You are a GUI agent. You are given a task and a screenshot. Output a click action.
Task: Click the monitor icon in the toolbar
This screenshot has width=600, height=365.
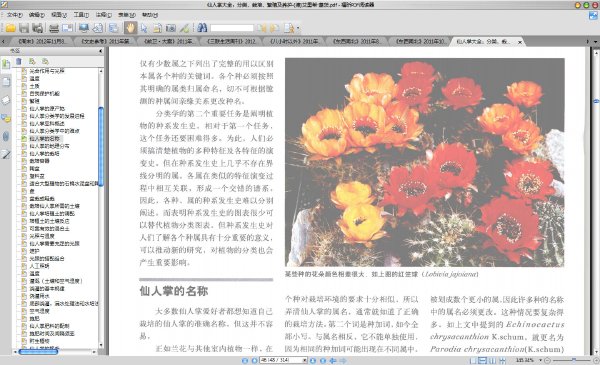click(x=83, y=28)
